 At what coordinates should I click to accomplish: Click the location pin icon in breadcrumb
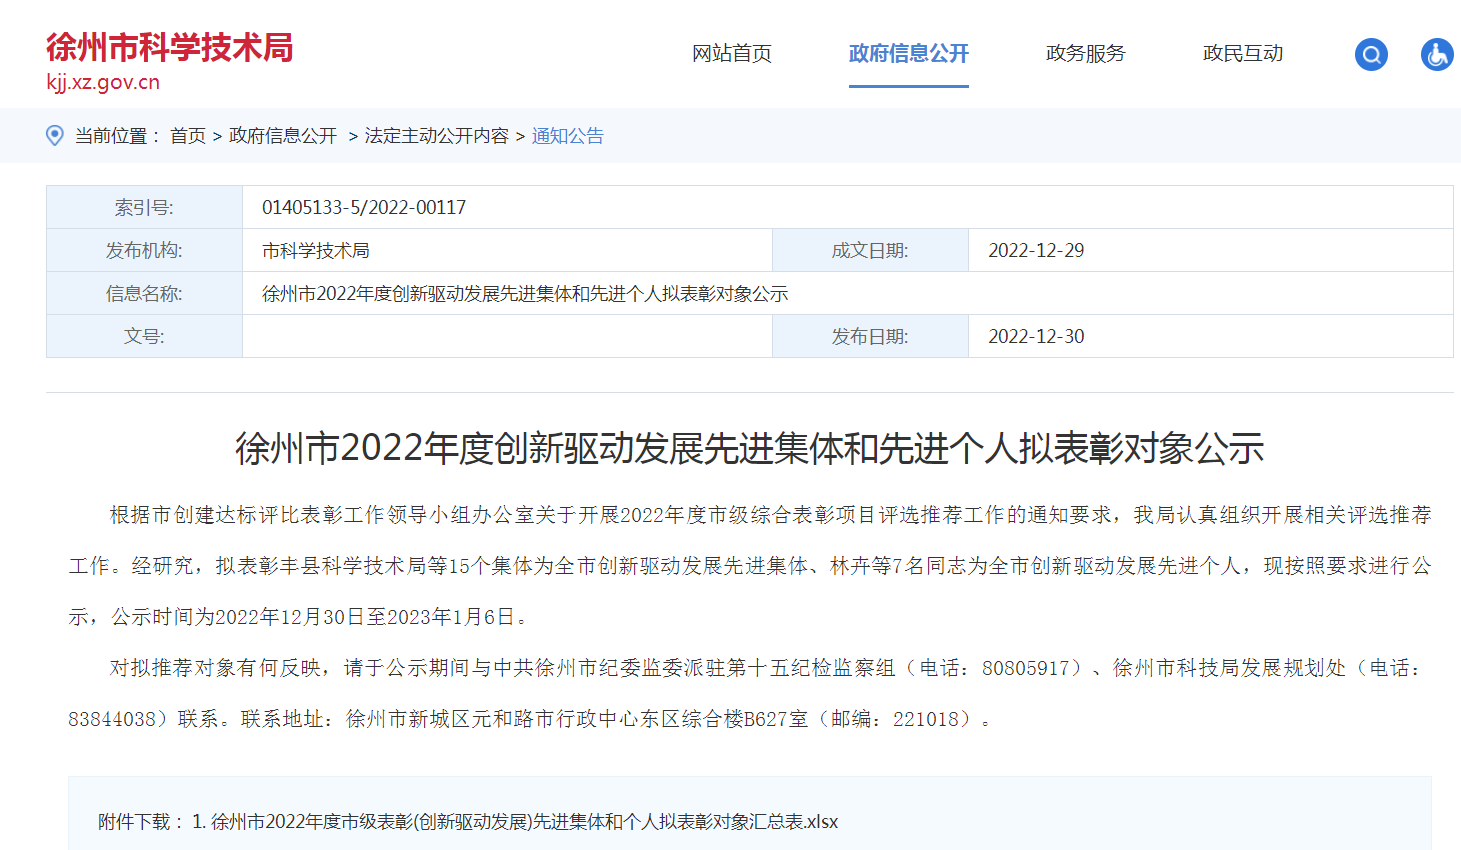(x=55, y=136)
